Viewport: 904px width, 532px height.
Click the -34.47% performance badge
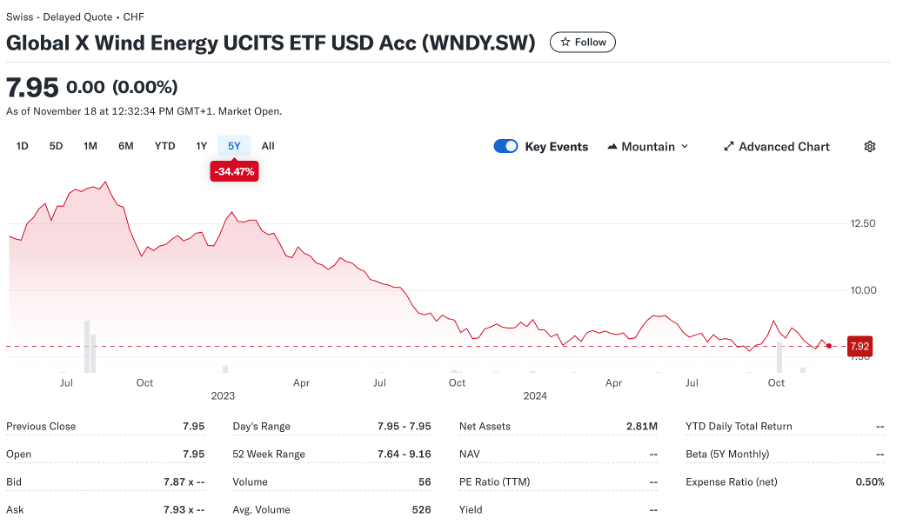coord(234,172)
